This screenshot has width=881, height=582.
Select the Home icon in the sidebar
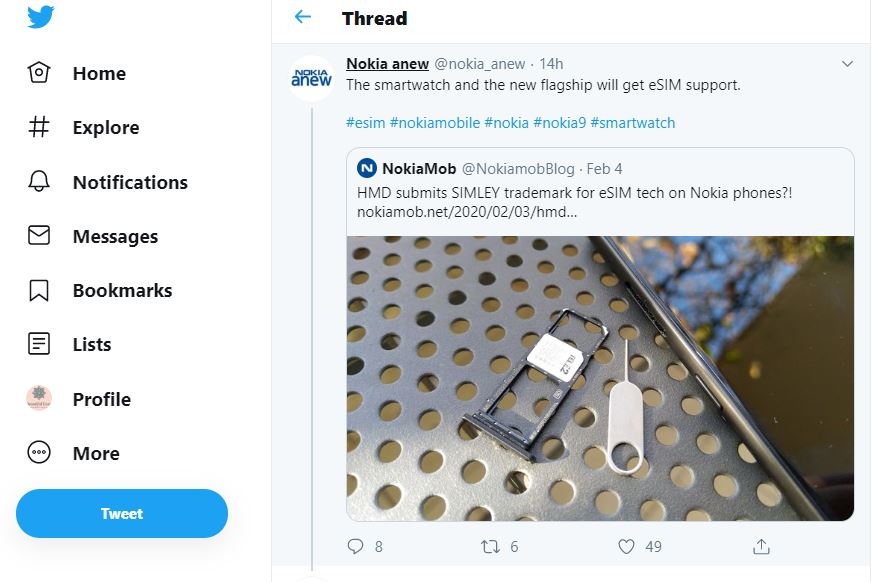[x=39, y=72]
